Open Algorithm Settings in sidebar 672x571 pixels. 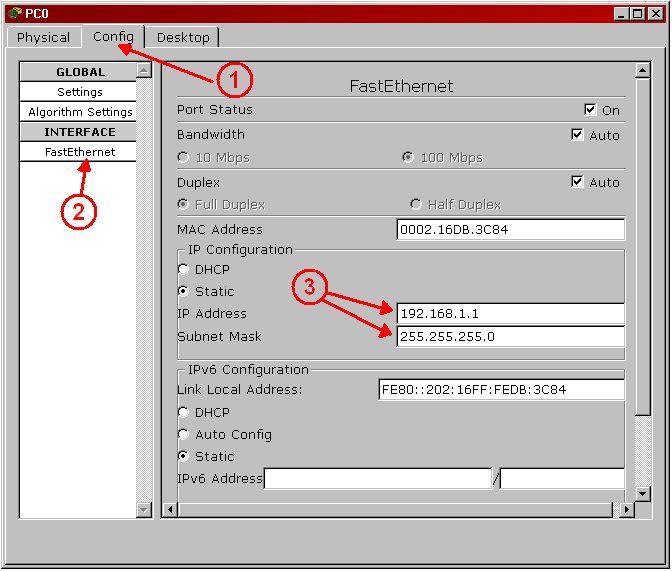pyautogui.click(x=79, y=112)
